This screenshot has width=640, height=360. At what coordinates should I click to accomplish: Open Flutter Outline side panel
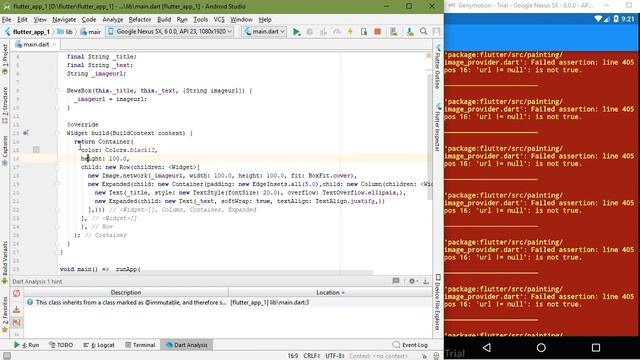coord(438,67)
